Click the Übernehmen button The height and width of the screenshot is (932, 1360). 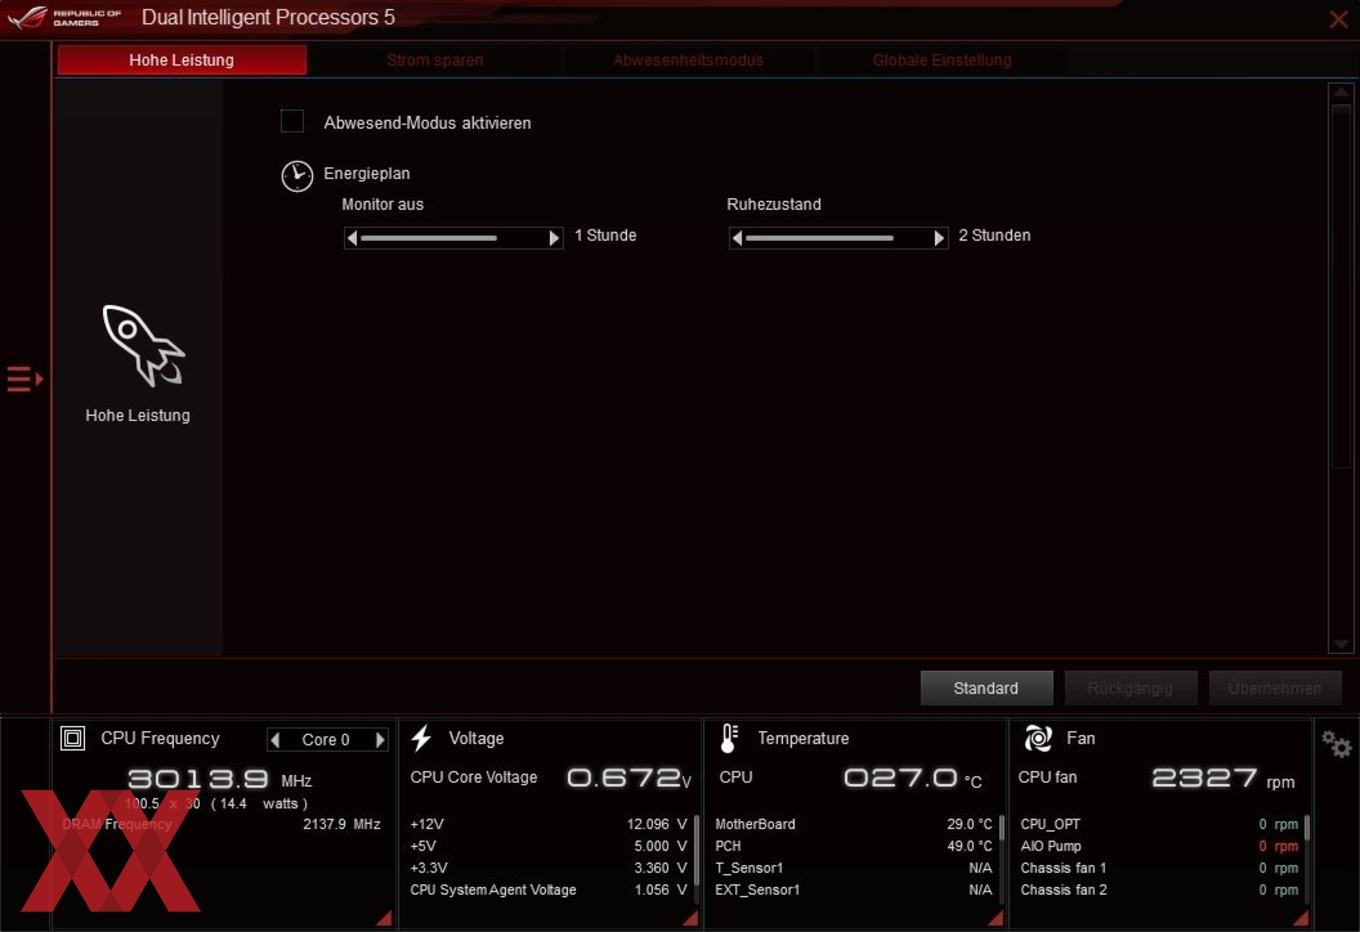tap(1275, 688)
